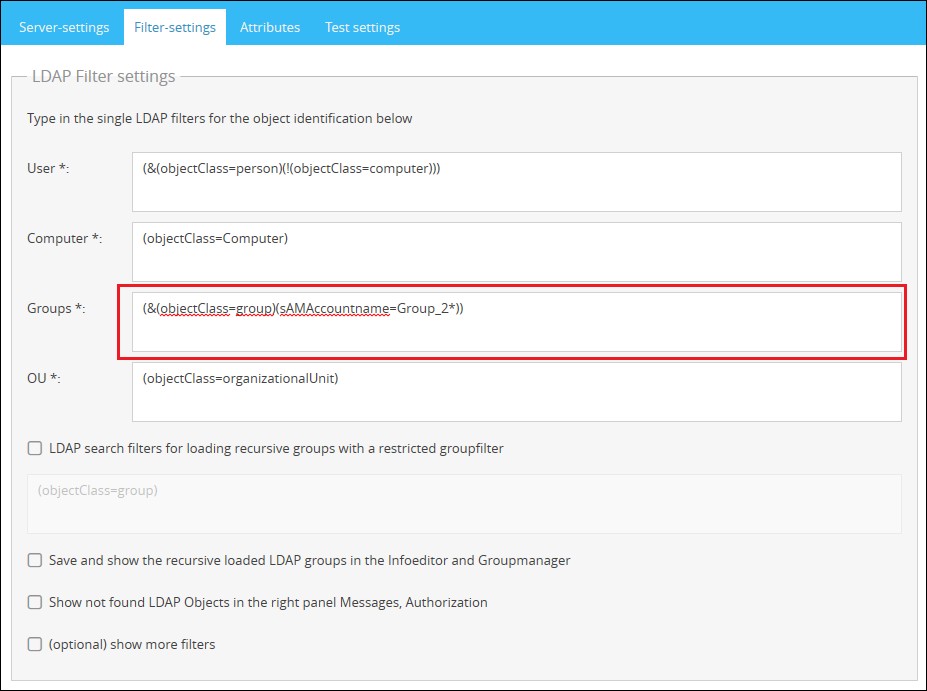Click the underlined sAMAccountname text in Groups filter
927x691 pixels.
pos(334,309)
